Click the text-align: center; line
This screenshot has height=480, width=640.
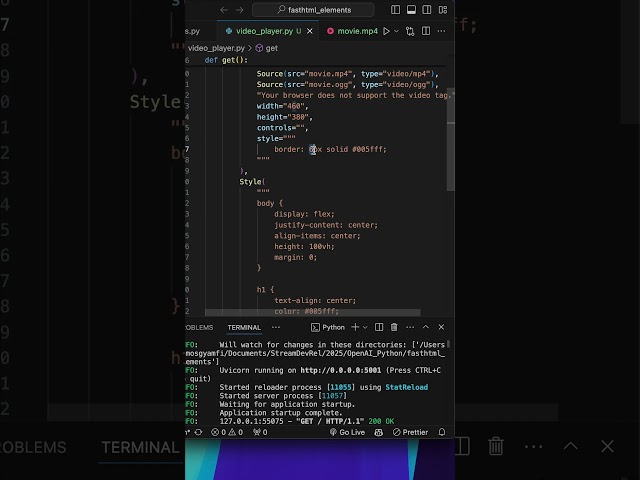pos(315,301)
